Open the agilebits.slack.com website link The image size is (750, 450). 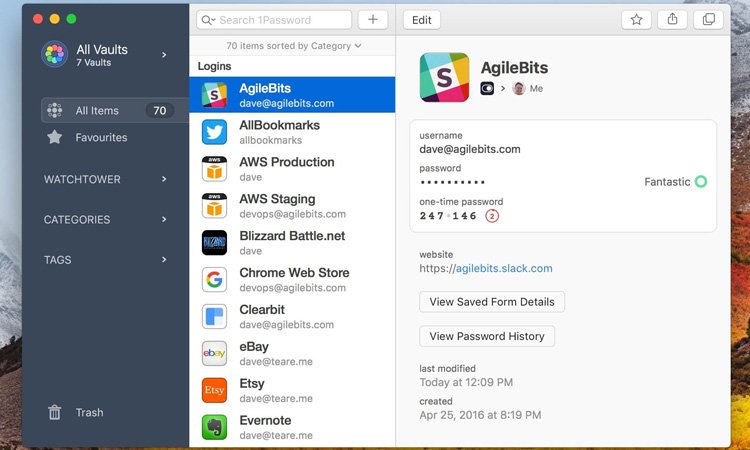(x=503, y=268)
